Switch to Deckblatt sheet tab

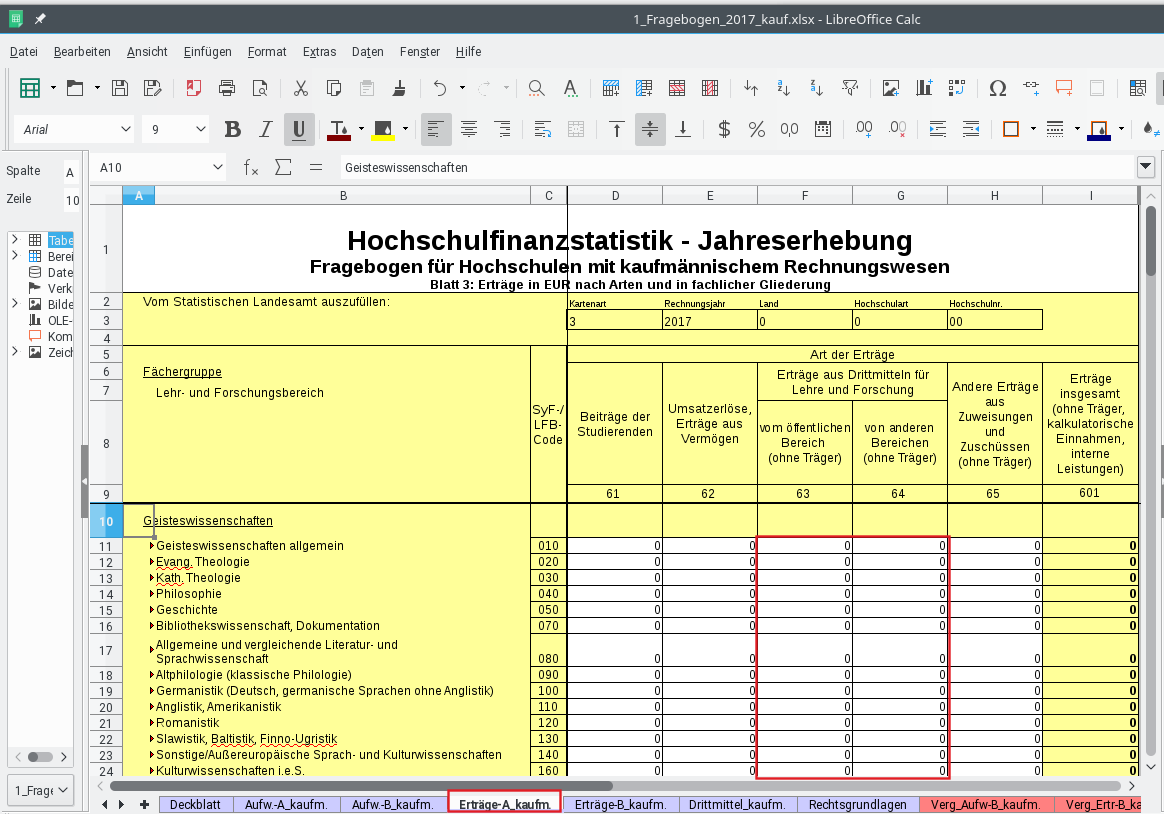[195, 804]
